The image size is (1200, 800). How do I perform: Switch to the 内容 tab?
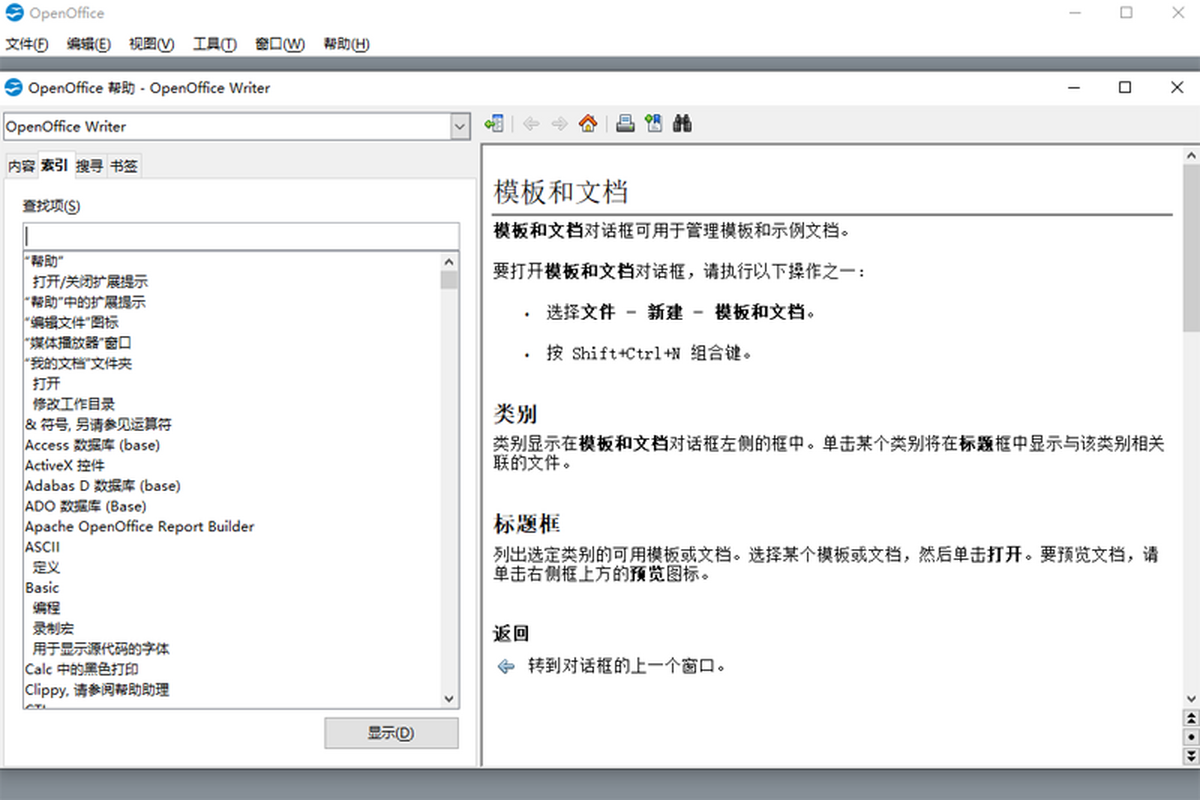click(21, 166)
